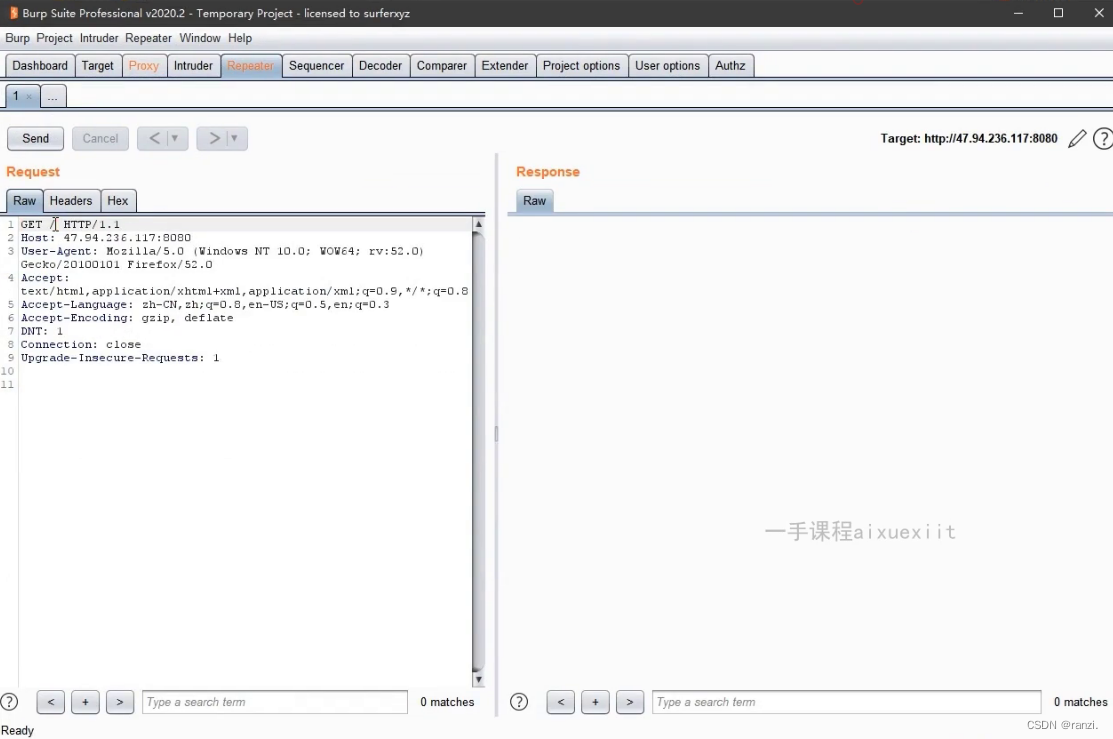Open back history dropdown arrow
The width and height of the screenshot is (1113, 739).
pos(175,138)
